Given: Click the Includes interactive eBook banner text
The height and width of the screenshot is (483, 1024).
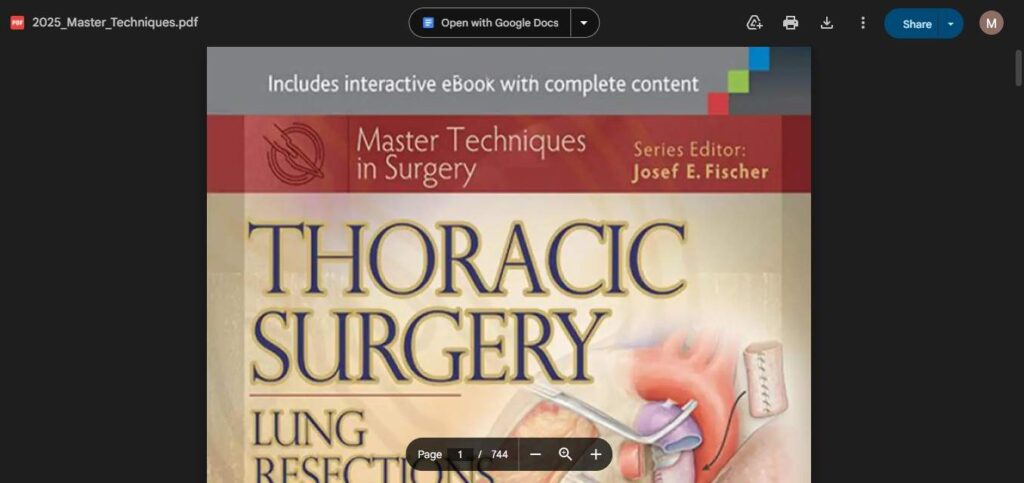Looking at the screenshot, I should [483, 84].
